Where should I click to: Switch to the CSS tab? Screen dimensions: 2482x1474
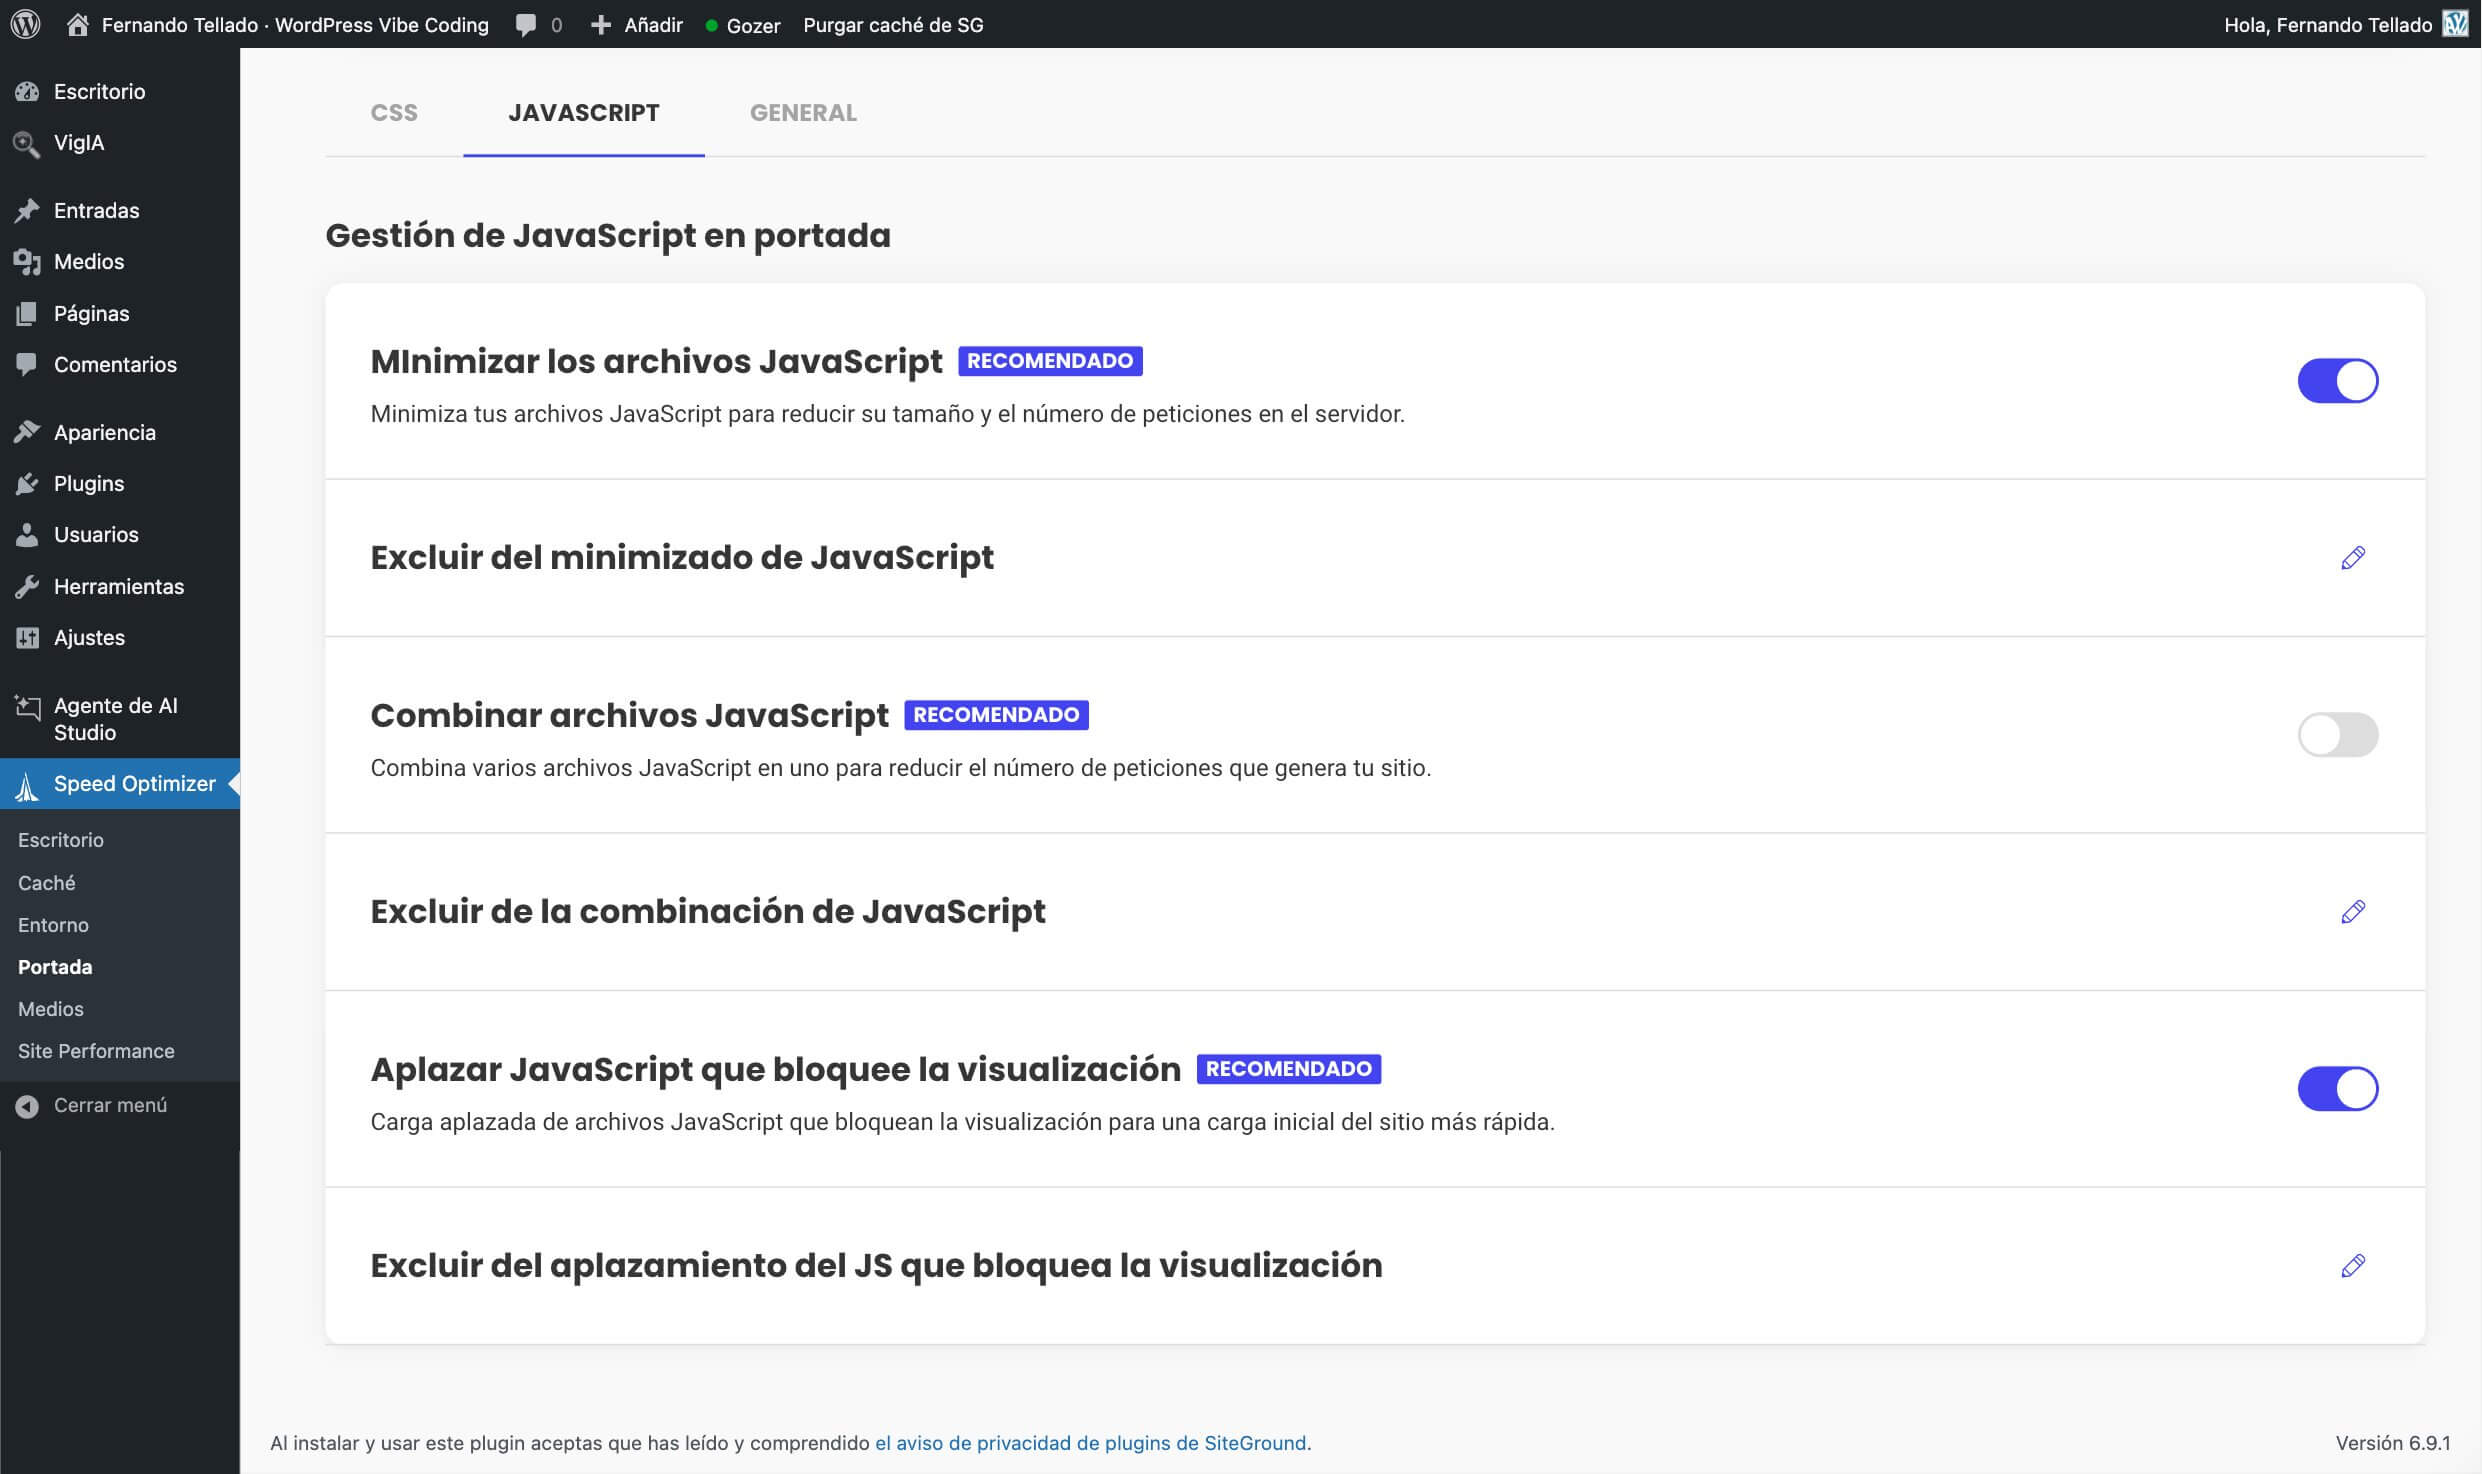click(394, 113)
